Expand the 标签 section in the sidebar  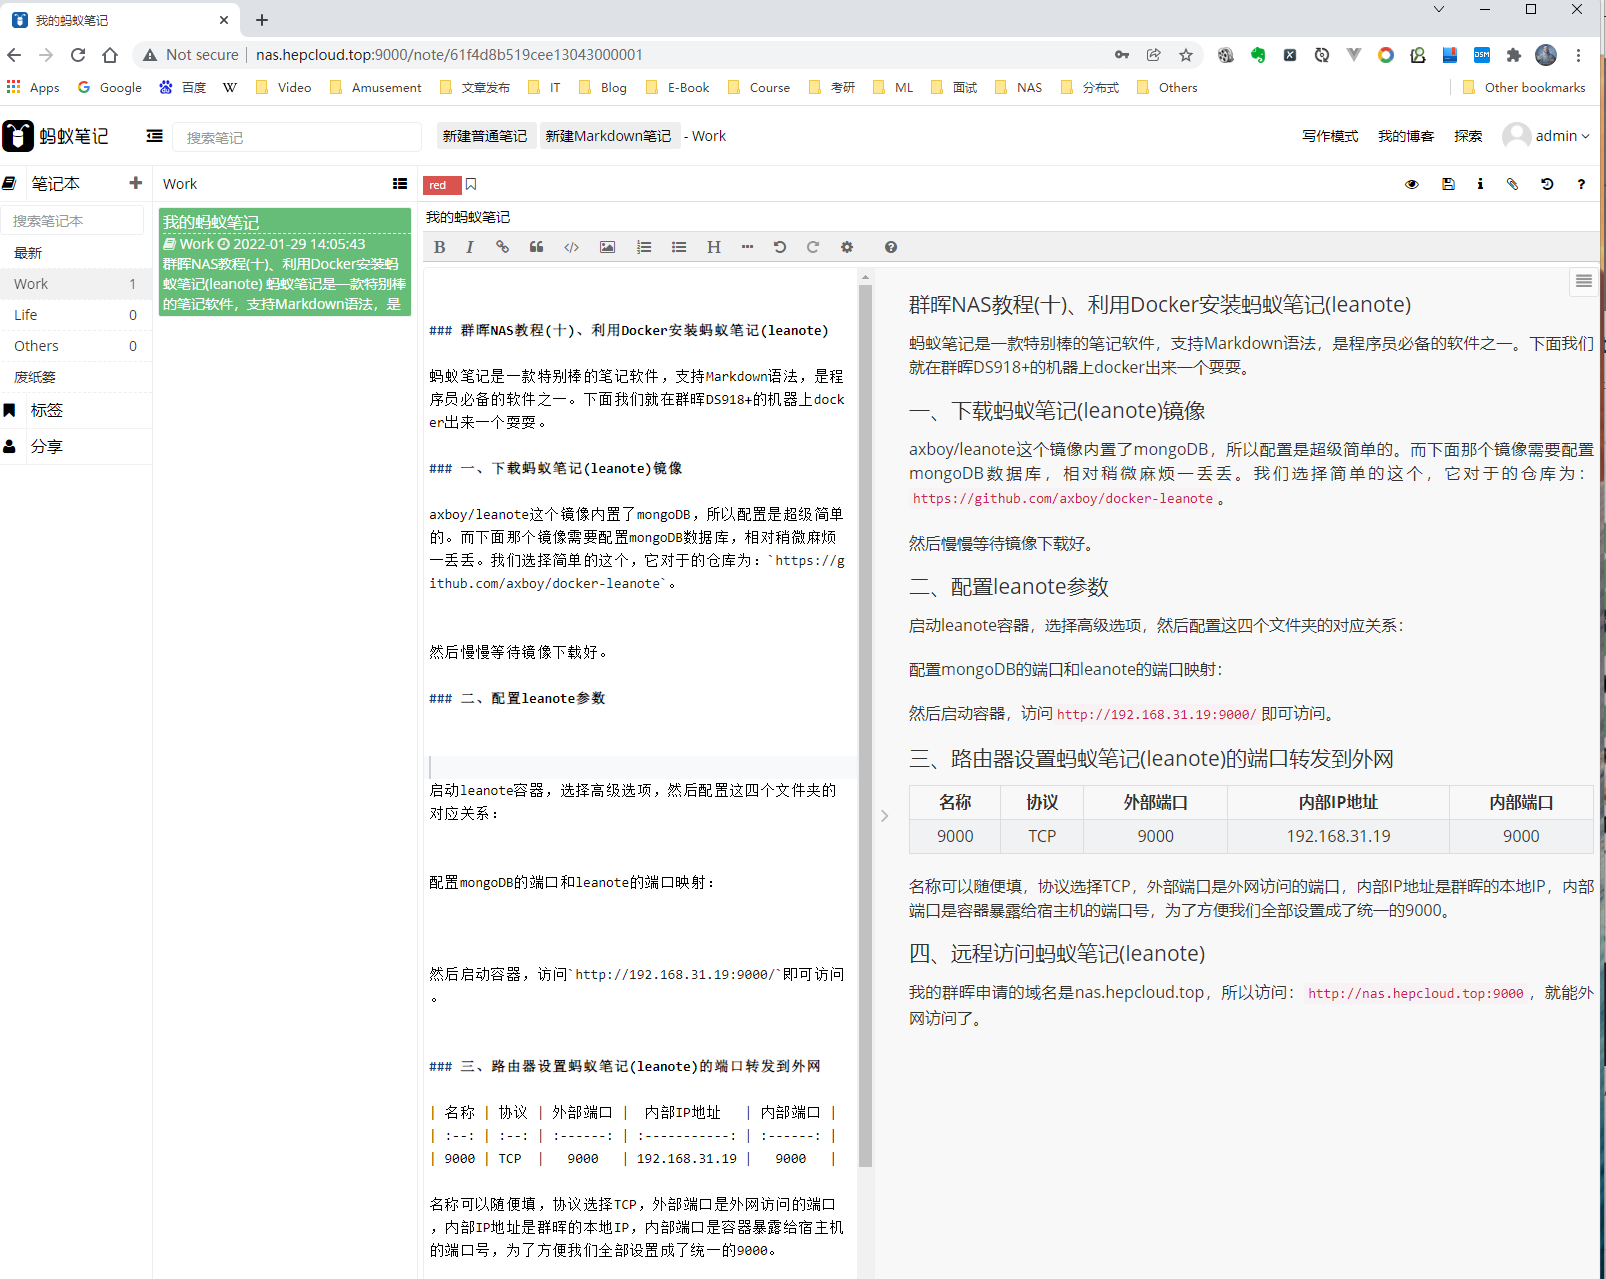(x=46, y=410)
